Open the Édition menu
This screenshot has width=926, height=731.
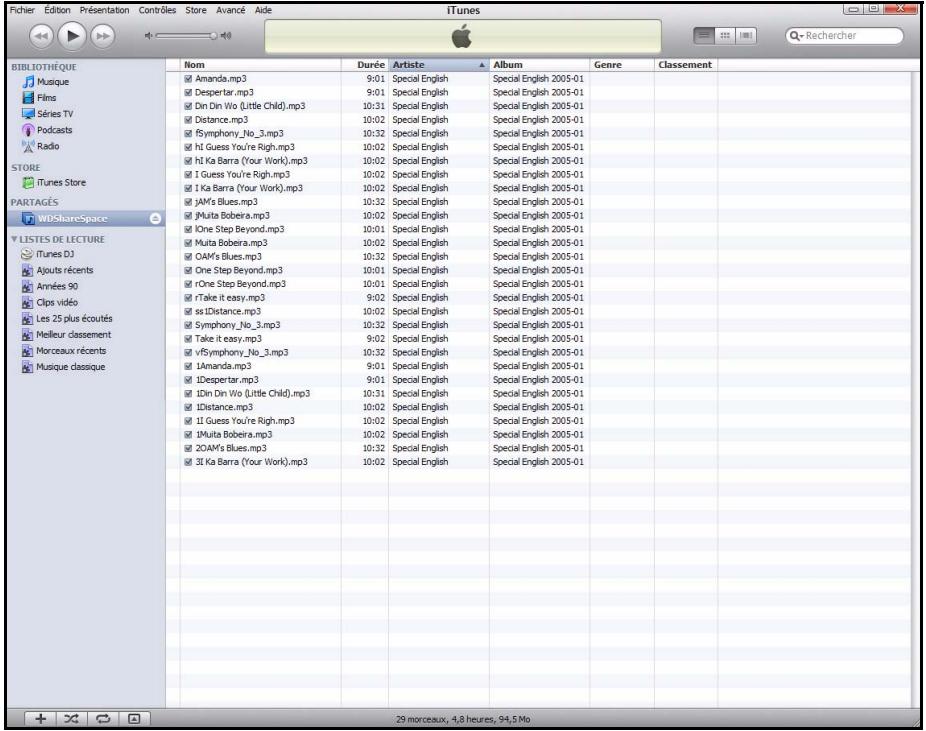tap(57, 10)
